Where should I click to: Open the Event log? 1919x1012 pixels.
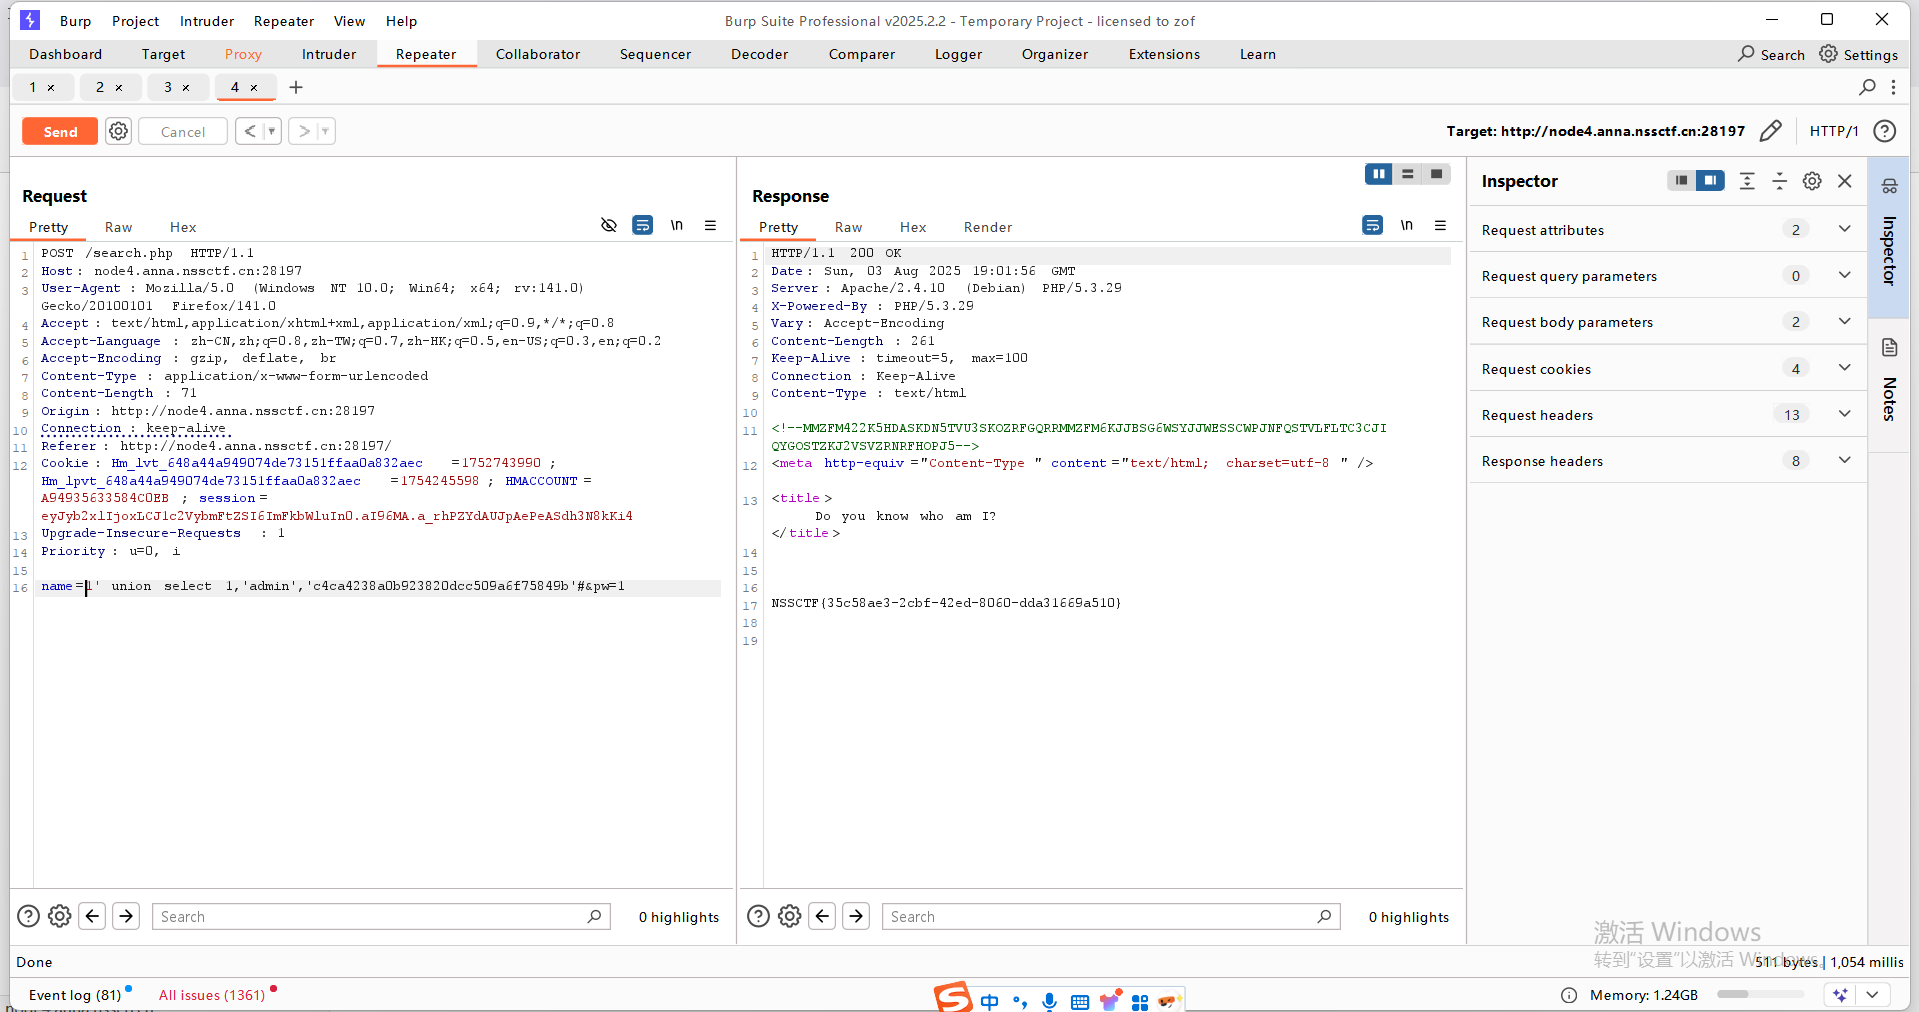75,995
